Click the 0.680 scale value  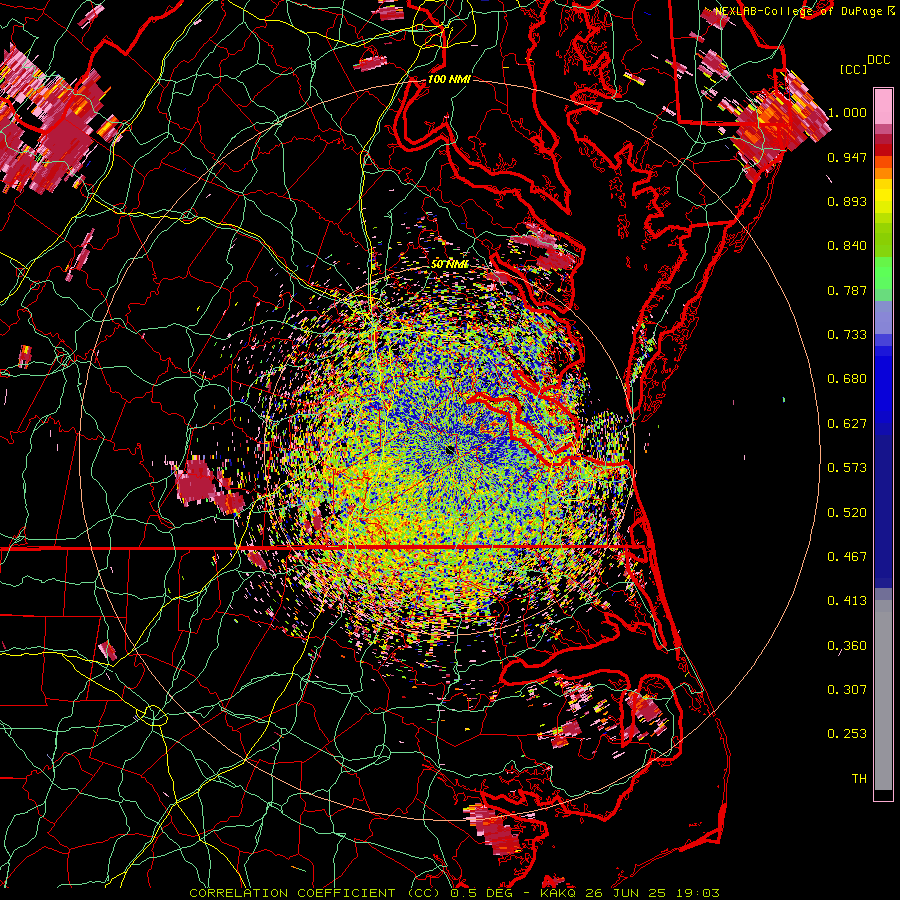(847, 379)
